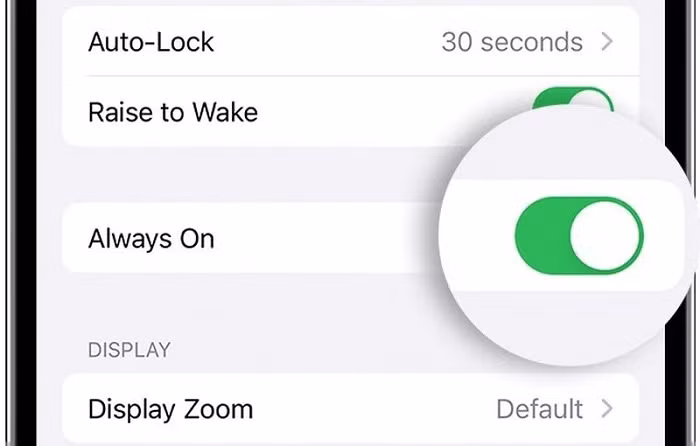Click the DISPLAY section header
700x446 pixels.
pos(129,350)
